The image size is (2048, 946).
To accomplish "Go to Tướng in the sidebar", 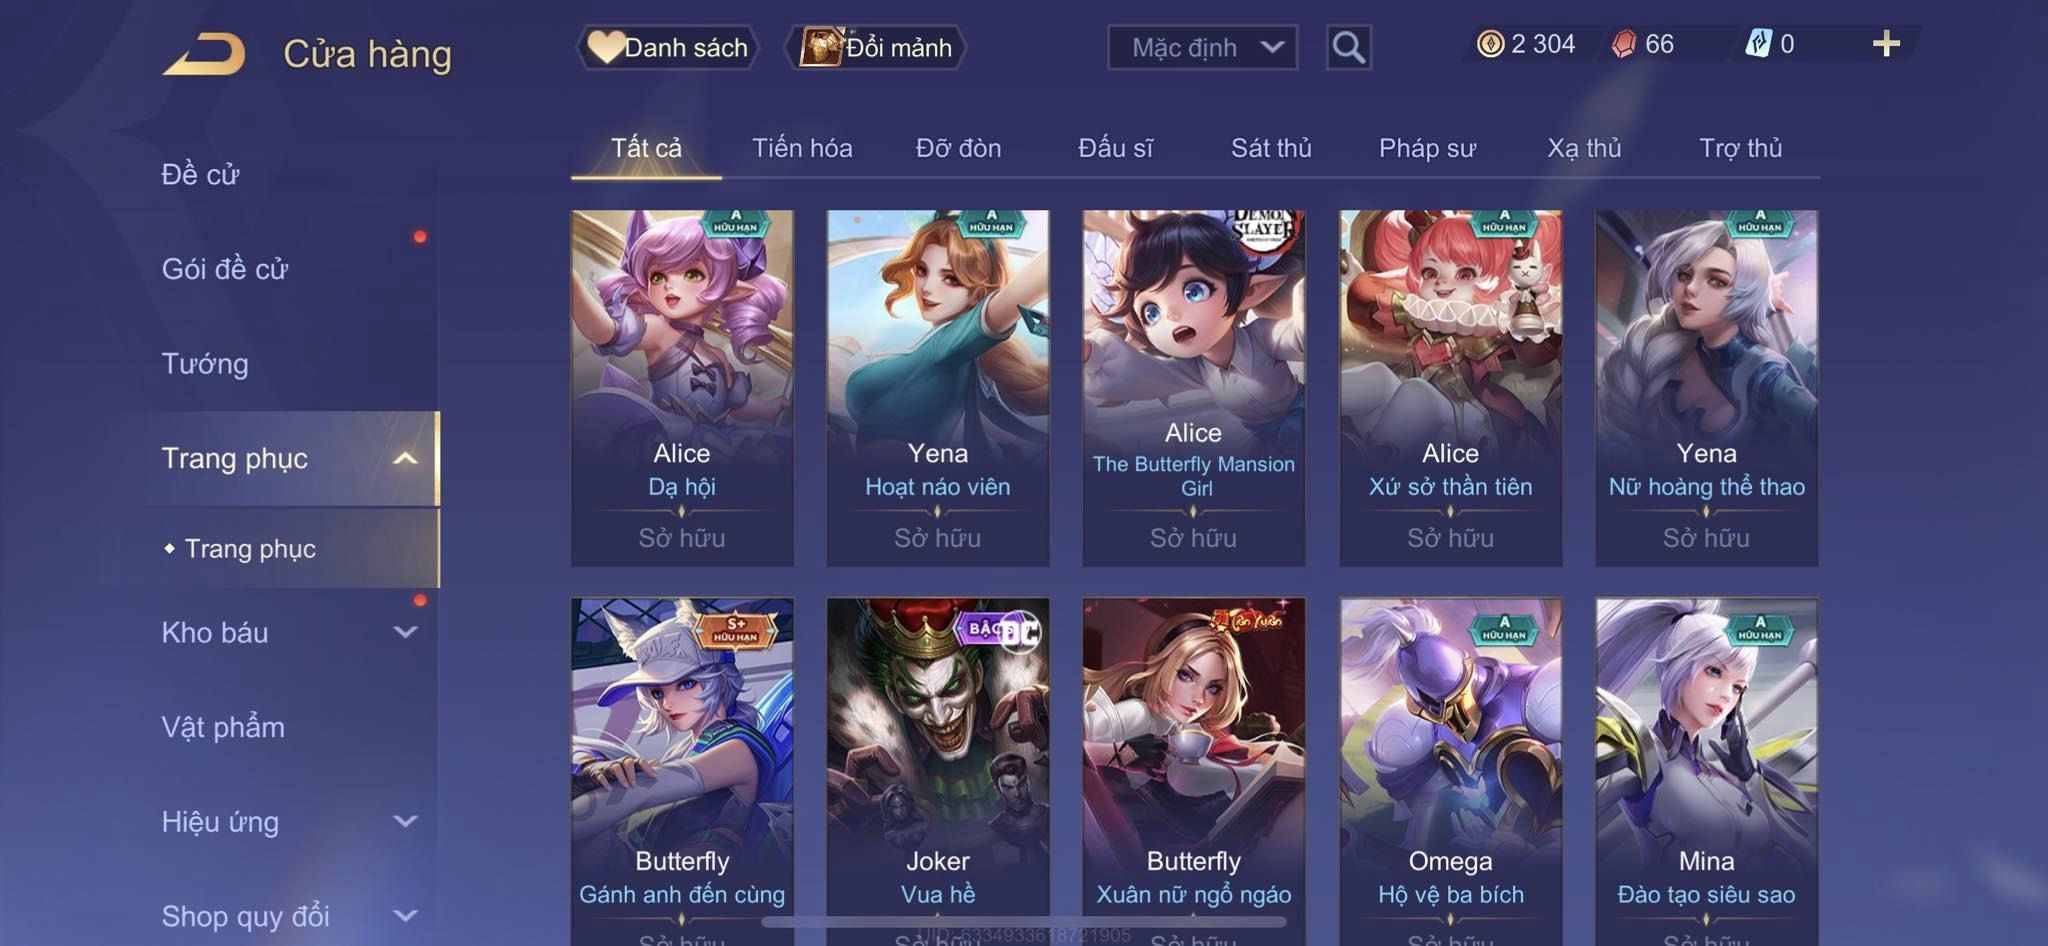I will (x=205, y=363).
